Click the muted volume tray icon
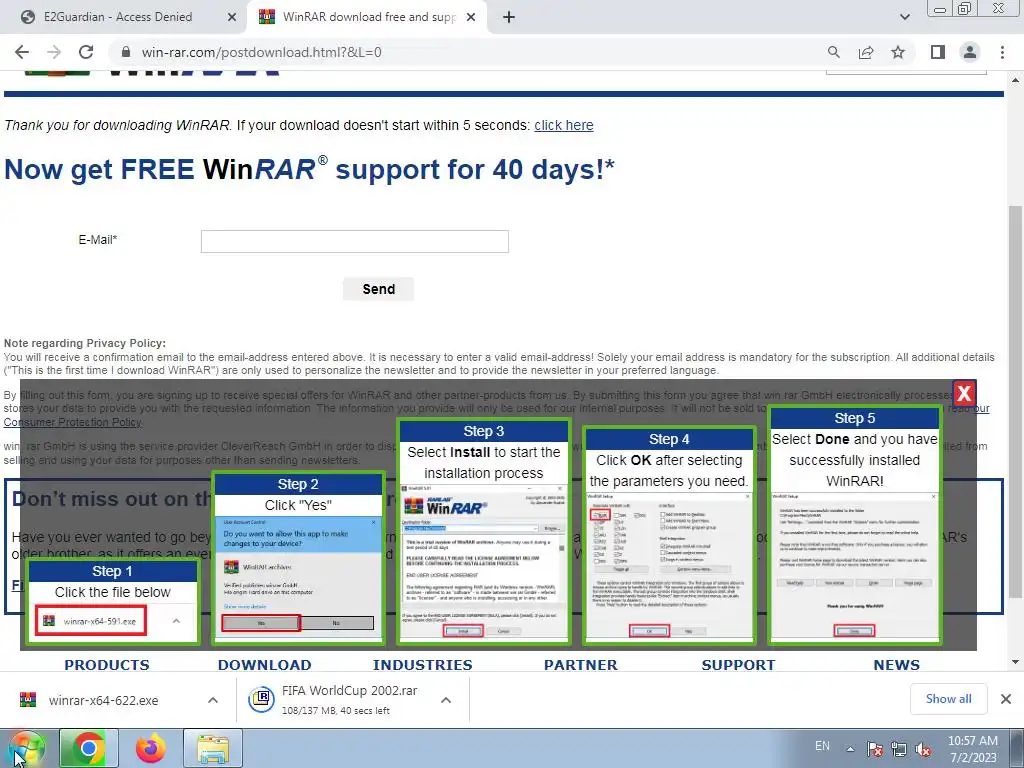The width and height of the screenshot is (1024, 768). pos(923,749)
